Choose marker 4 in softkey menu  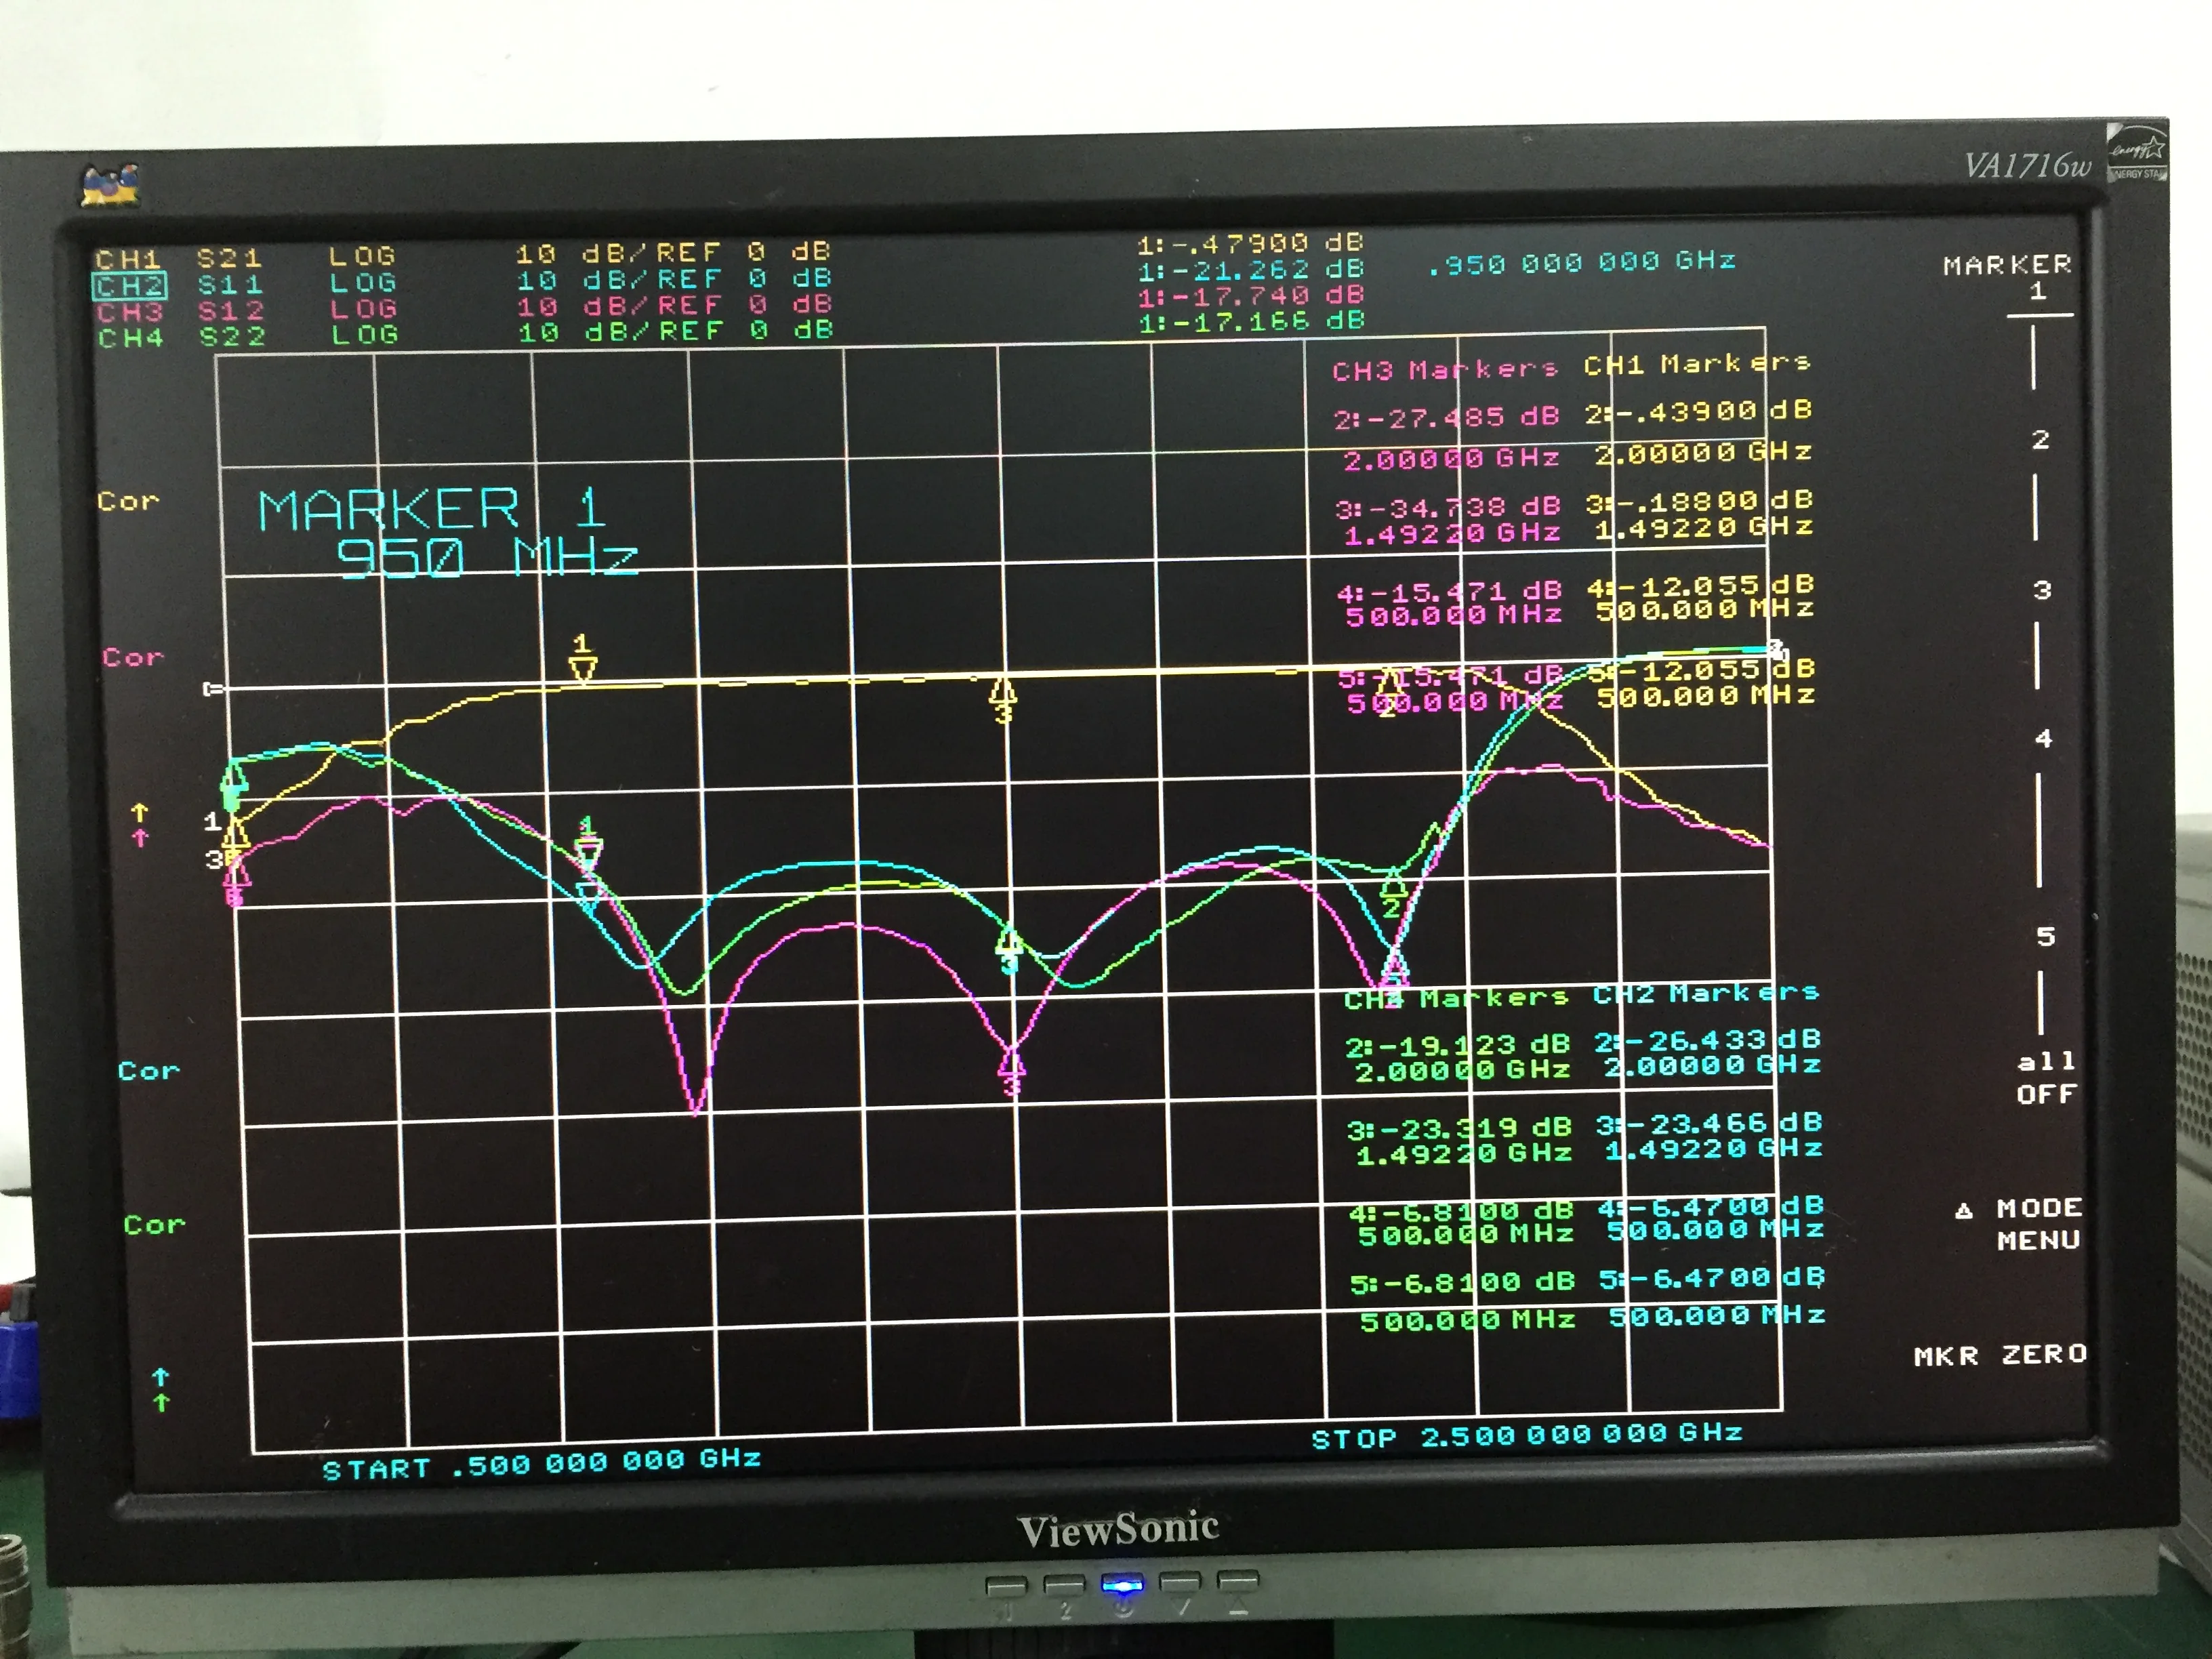[2043, 738]
